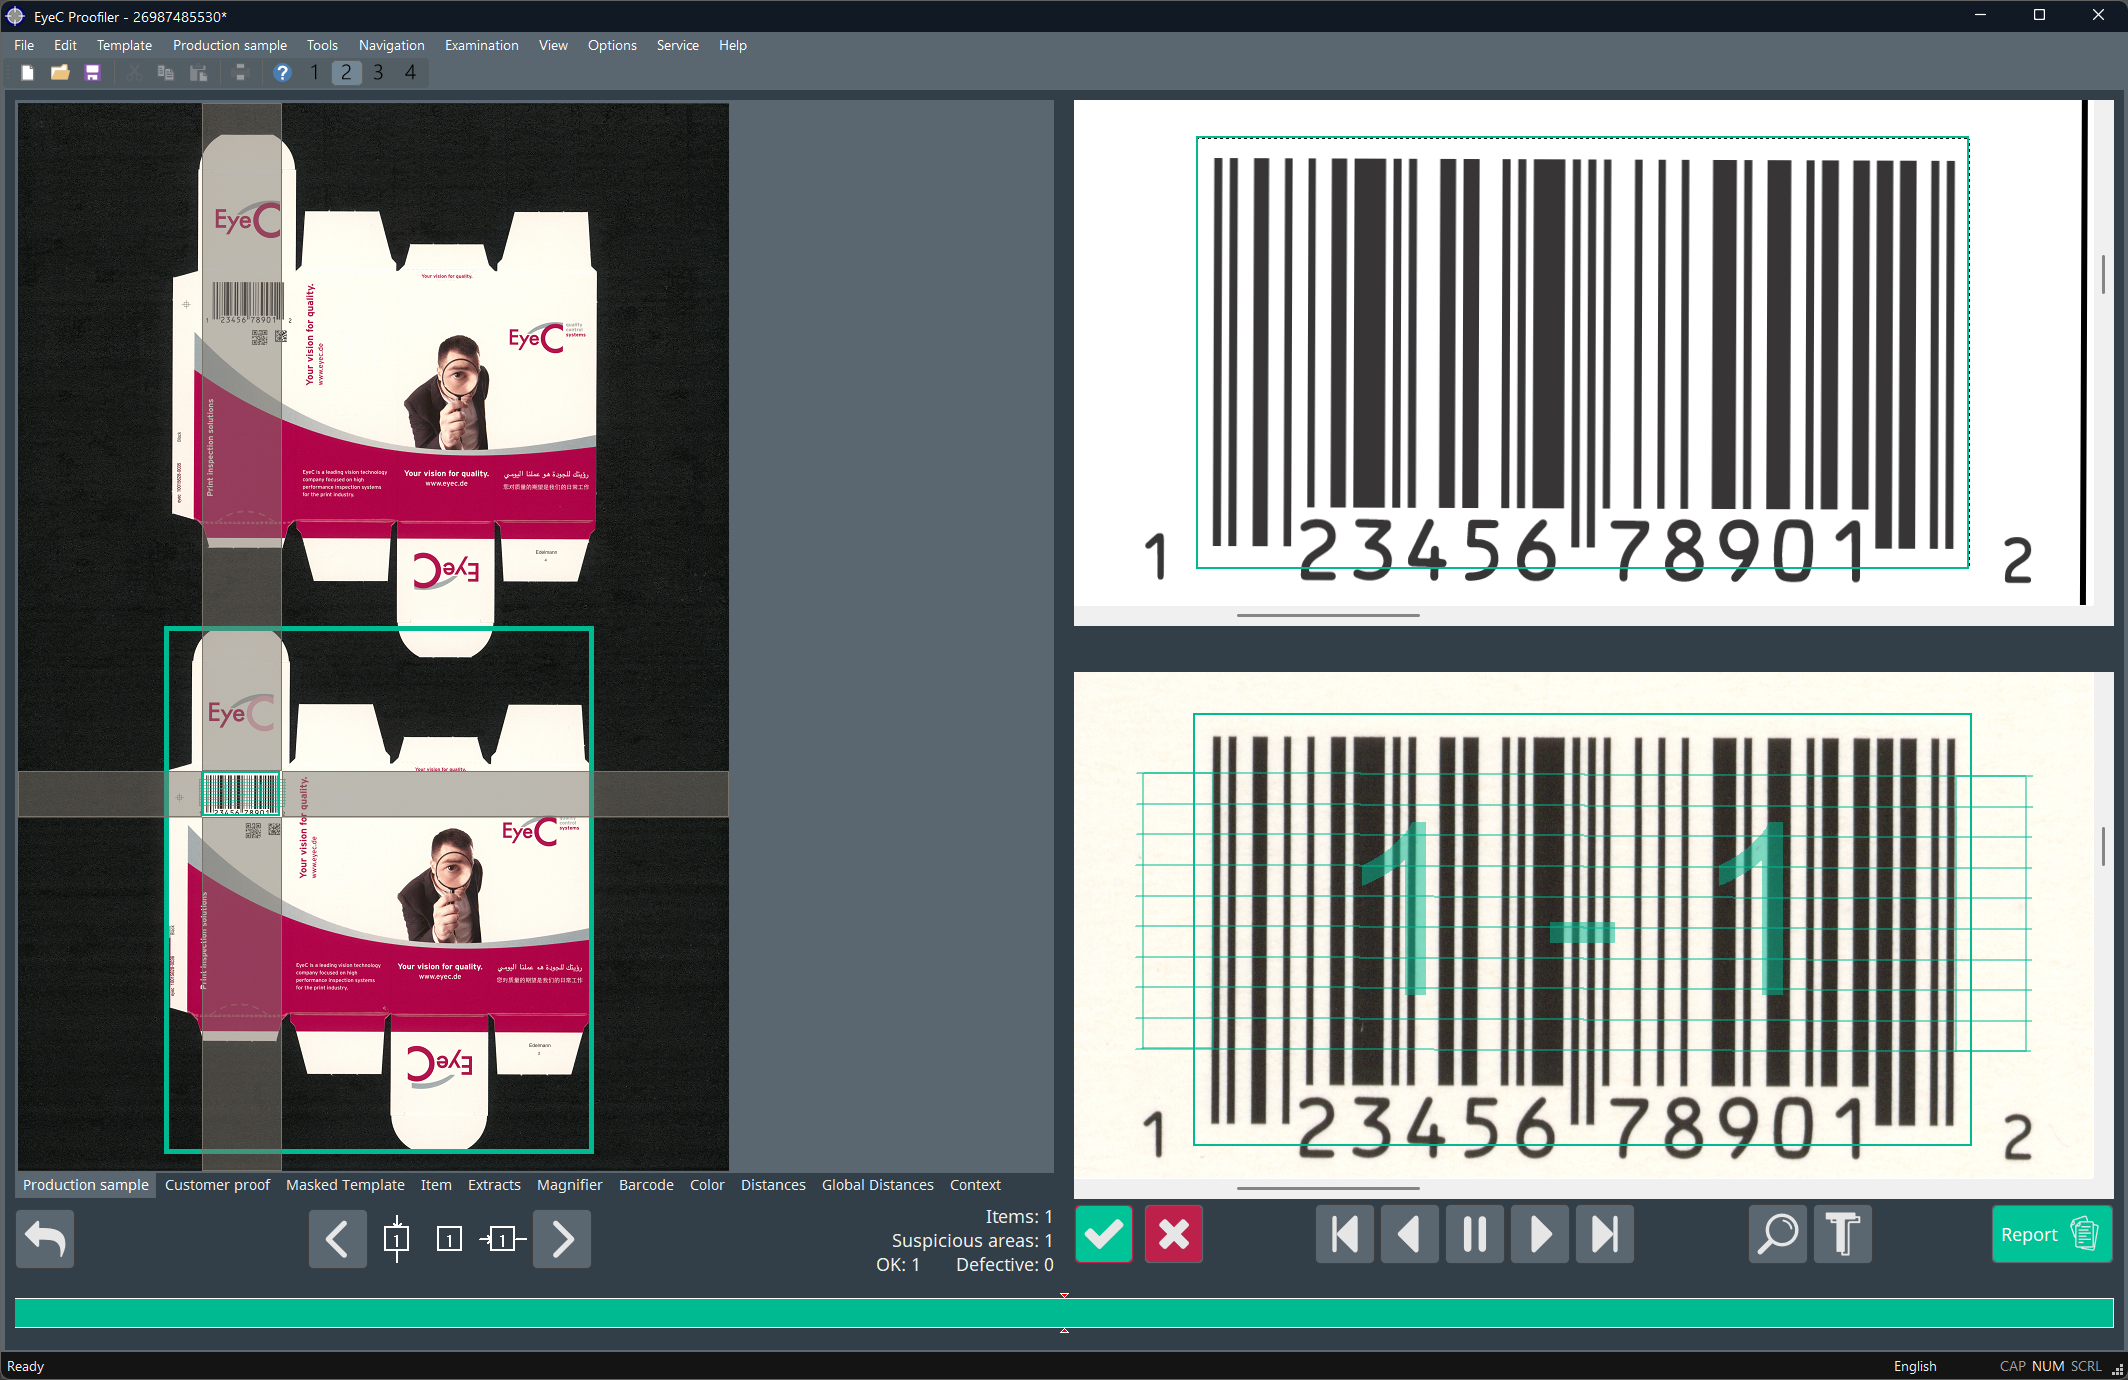Generate the Report
This screenshot has height=1380, width=2128.
coord(2052,1234)
